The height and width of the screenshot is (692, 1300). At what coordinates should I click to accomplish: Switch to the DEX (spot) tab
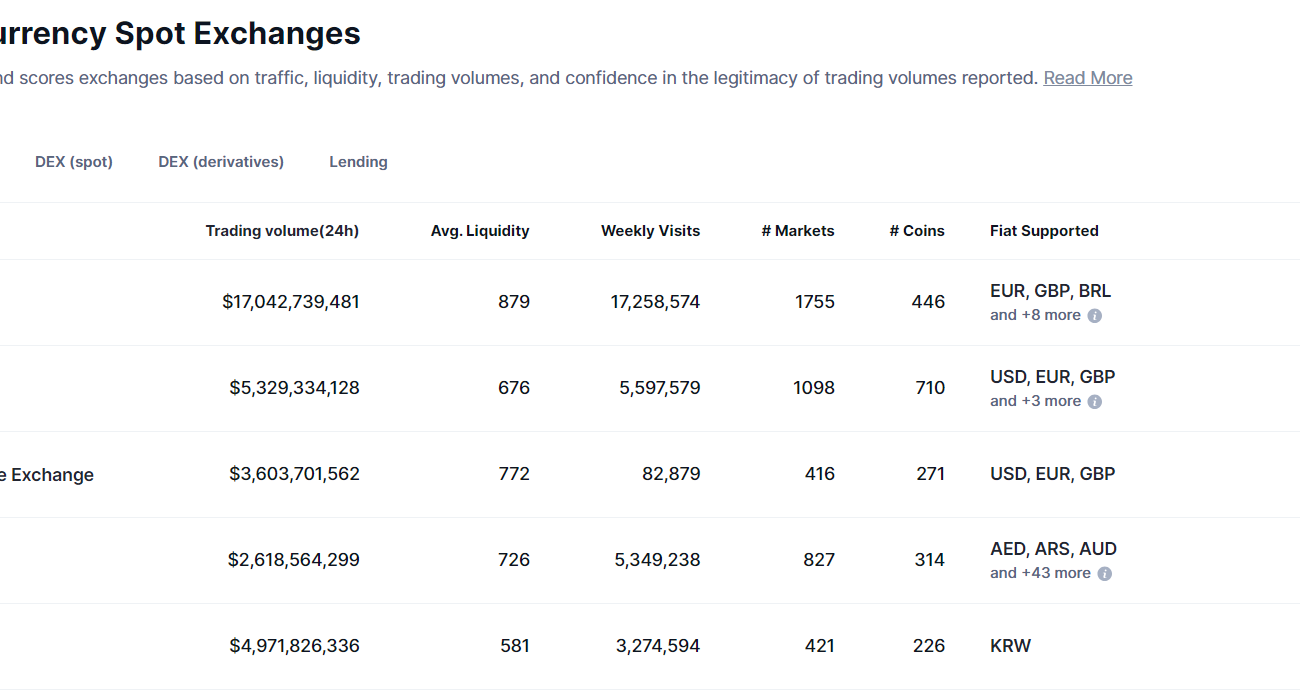(x=74, y=162)
